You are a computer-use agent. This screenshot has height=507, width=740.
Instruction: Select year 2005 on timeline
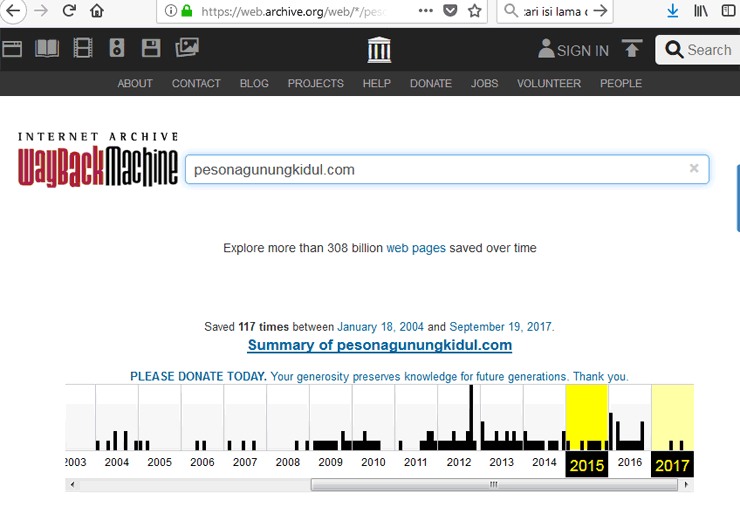(x=160, y=462)
